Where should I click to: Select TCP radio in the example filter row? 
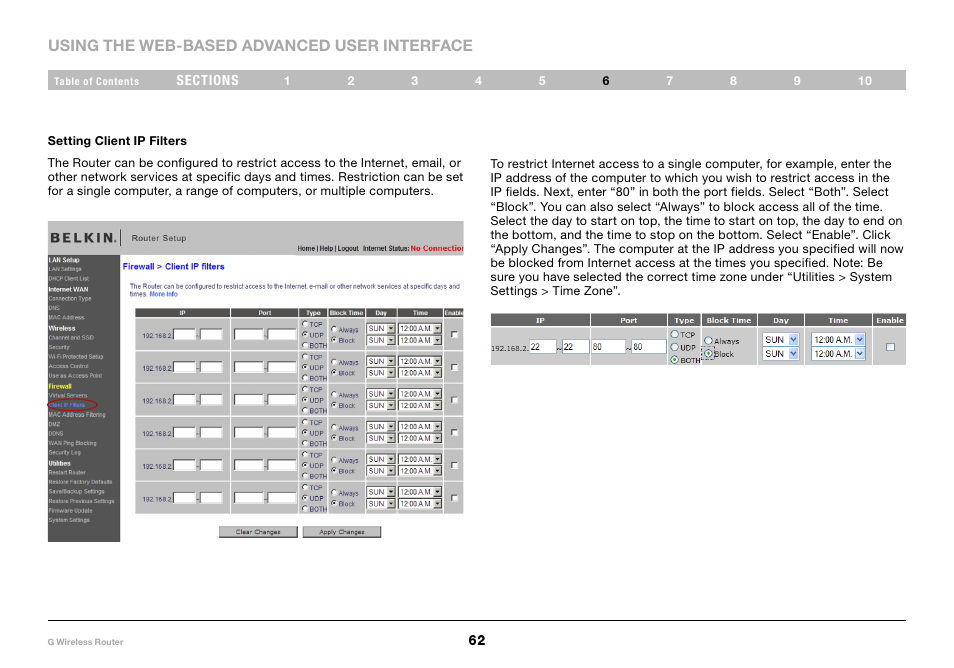coord(675,334)
